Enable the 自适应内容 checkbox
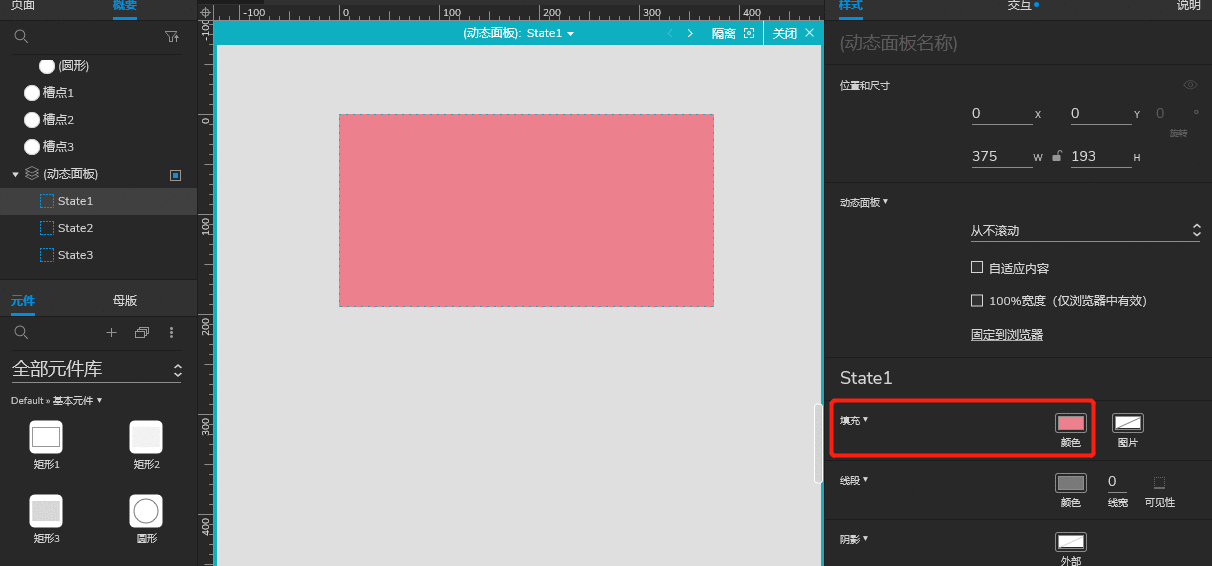The width and height of the screenshot is (1212, 566). click(x=977, y=268)
